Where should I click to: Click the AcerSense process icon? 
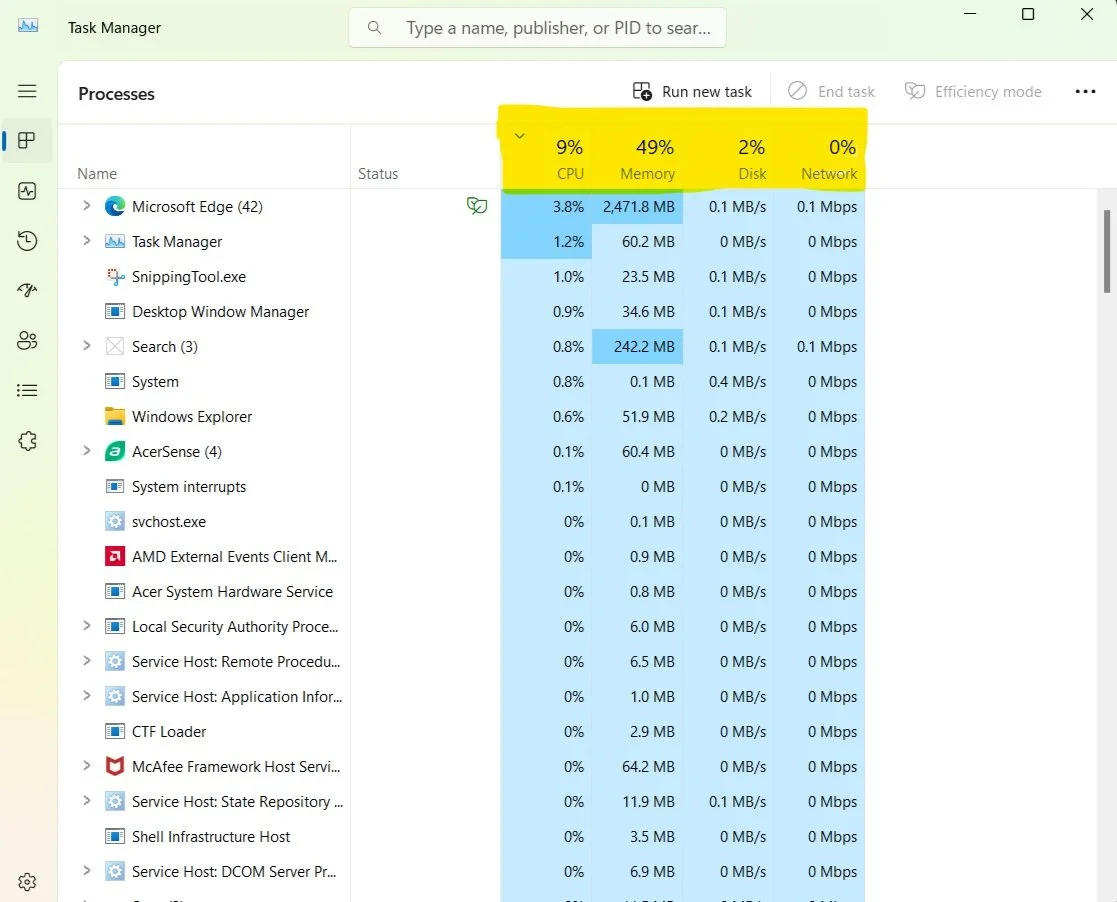pyautogui.click(x=115, y=451)
